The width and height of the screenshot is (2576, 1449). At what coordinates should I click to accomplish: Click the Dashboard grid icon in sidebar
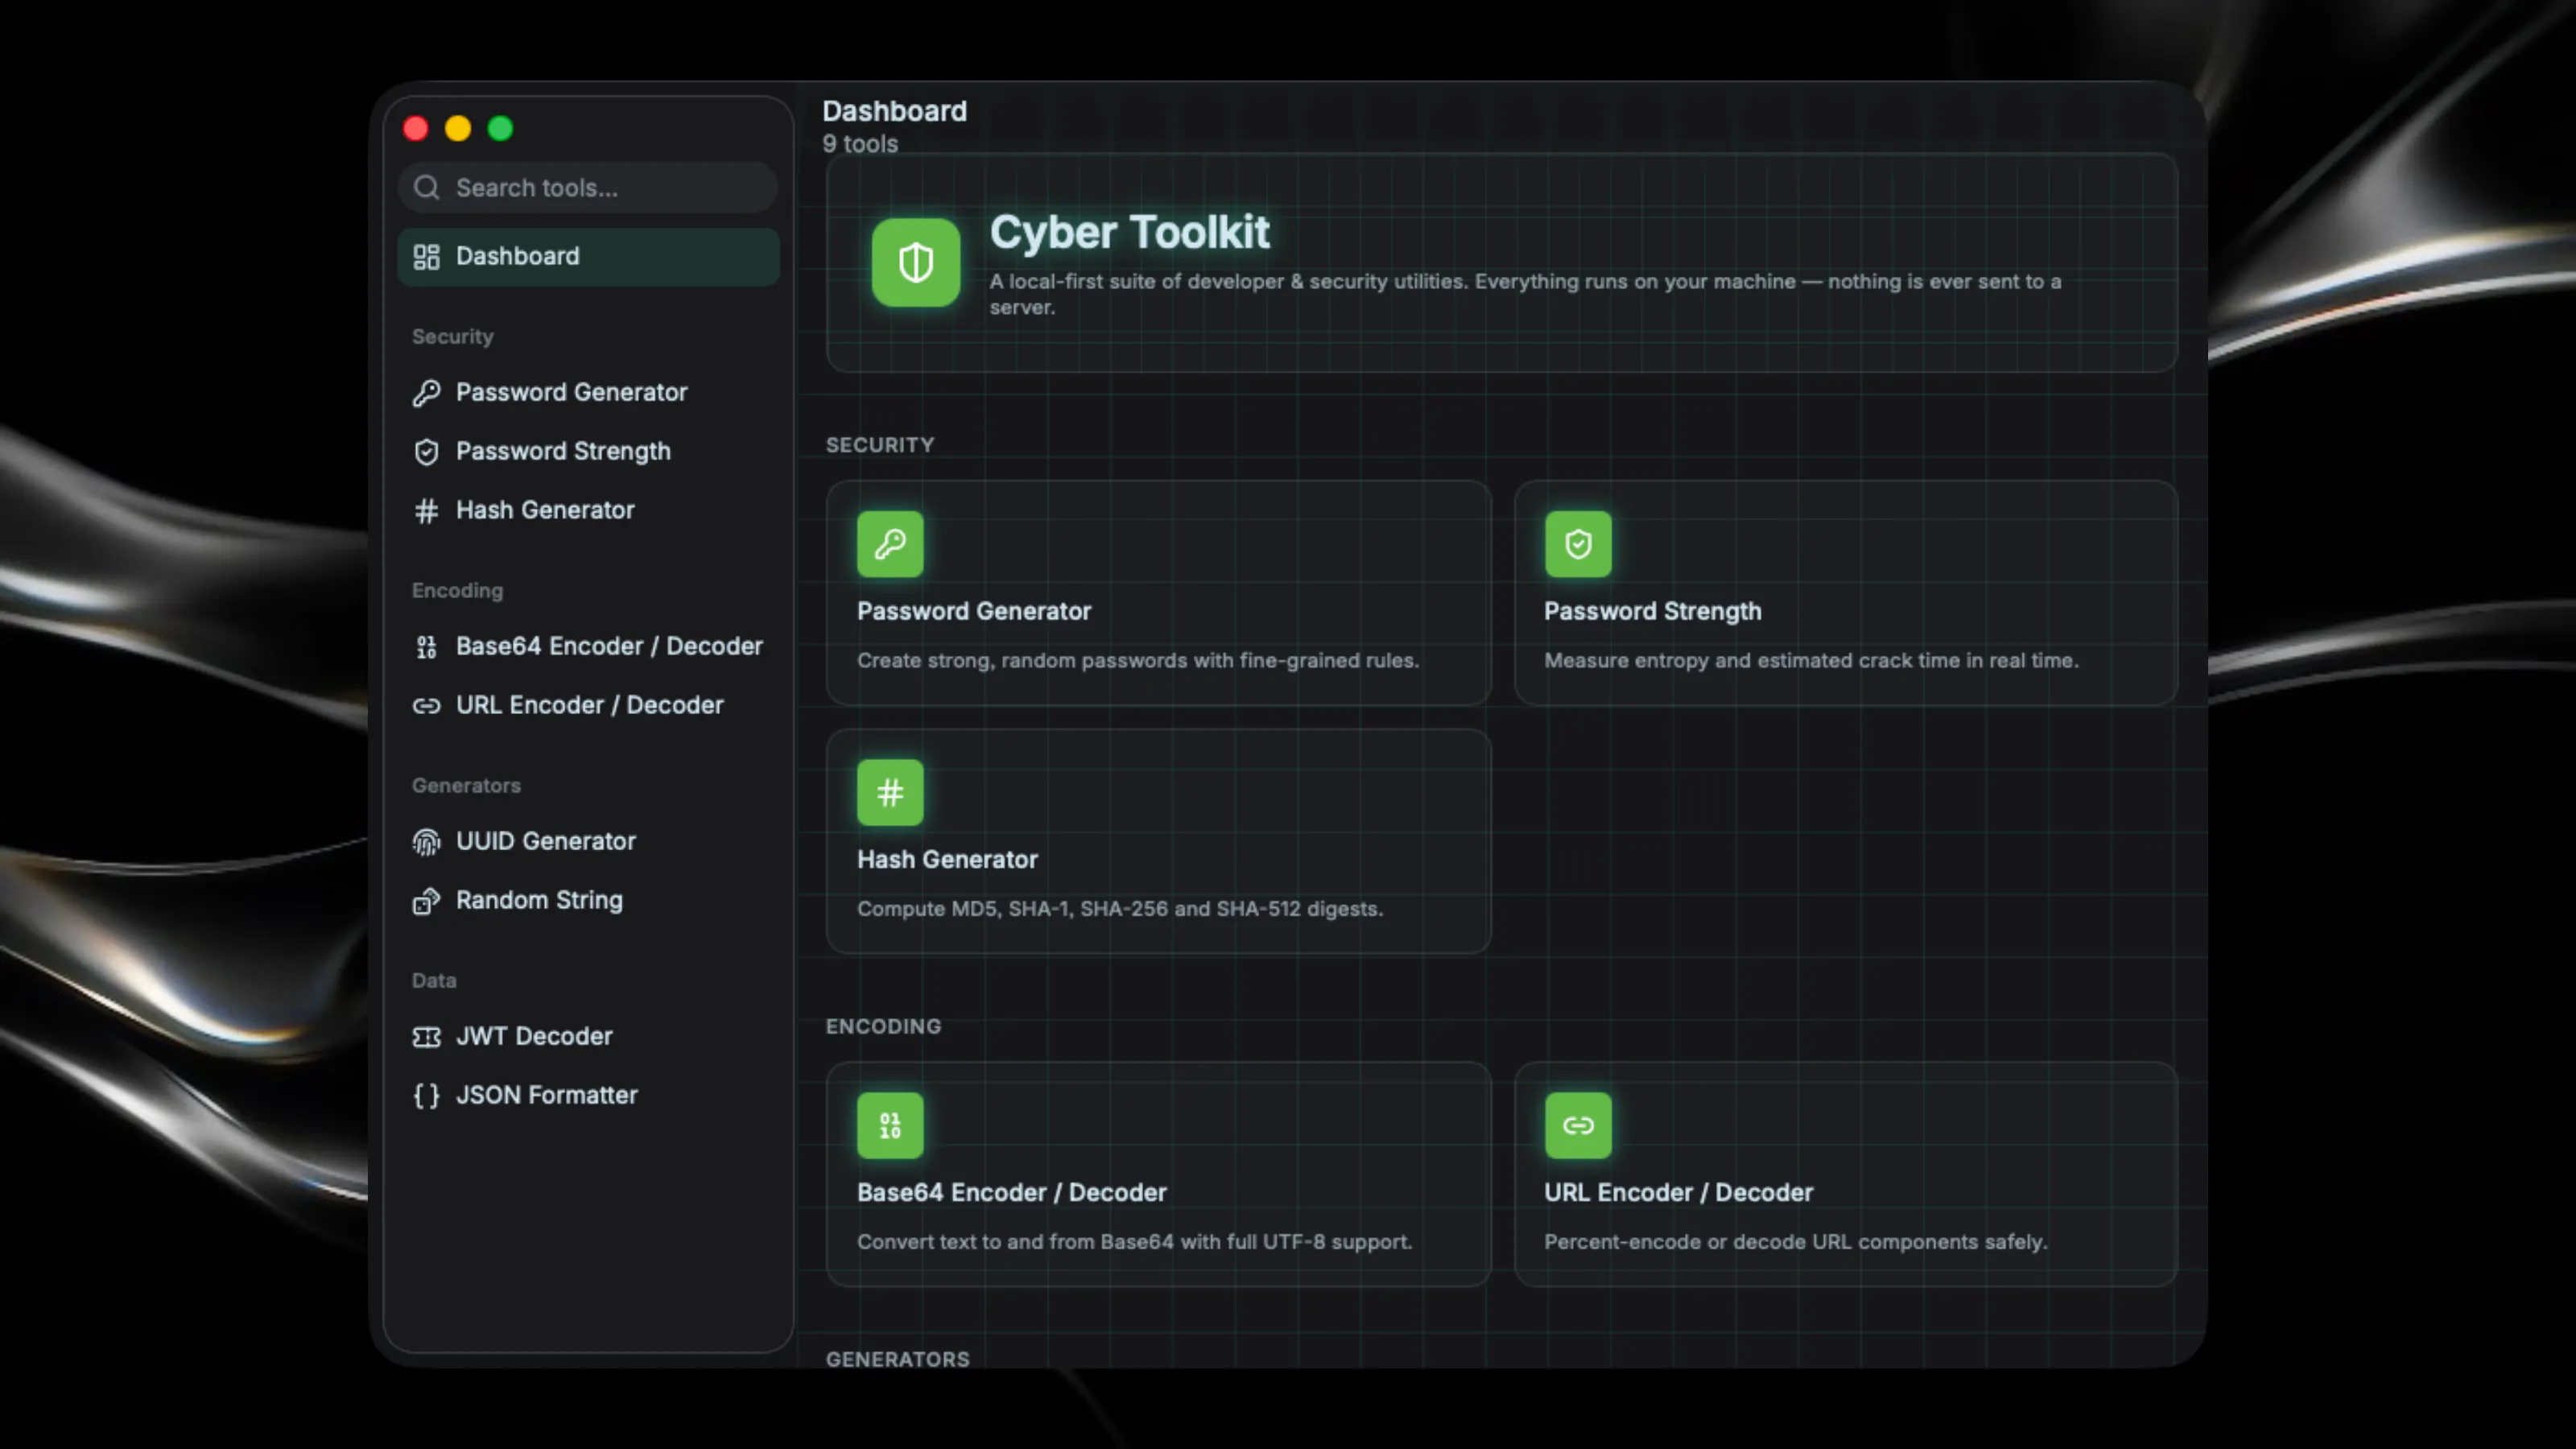click(x=427, y=257)
